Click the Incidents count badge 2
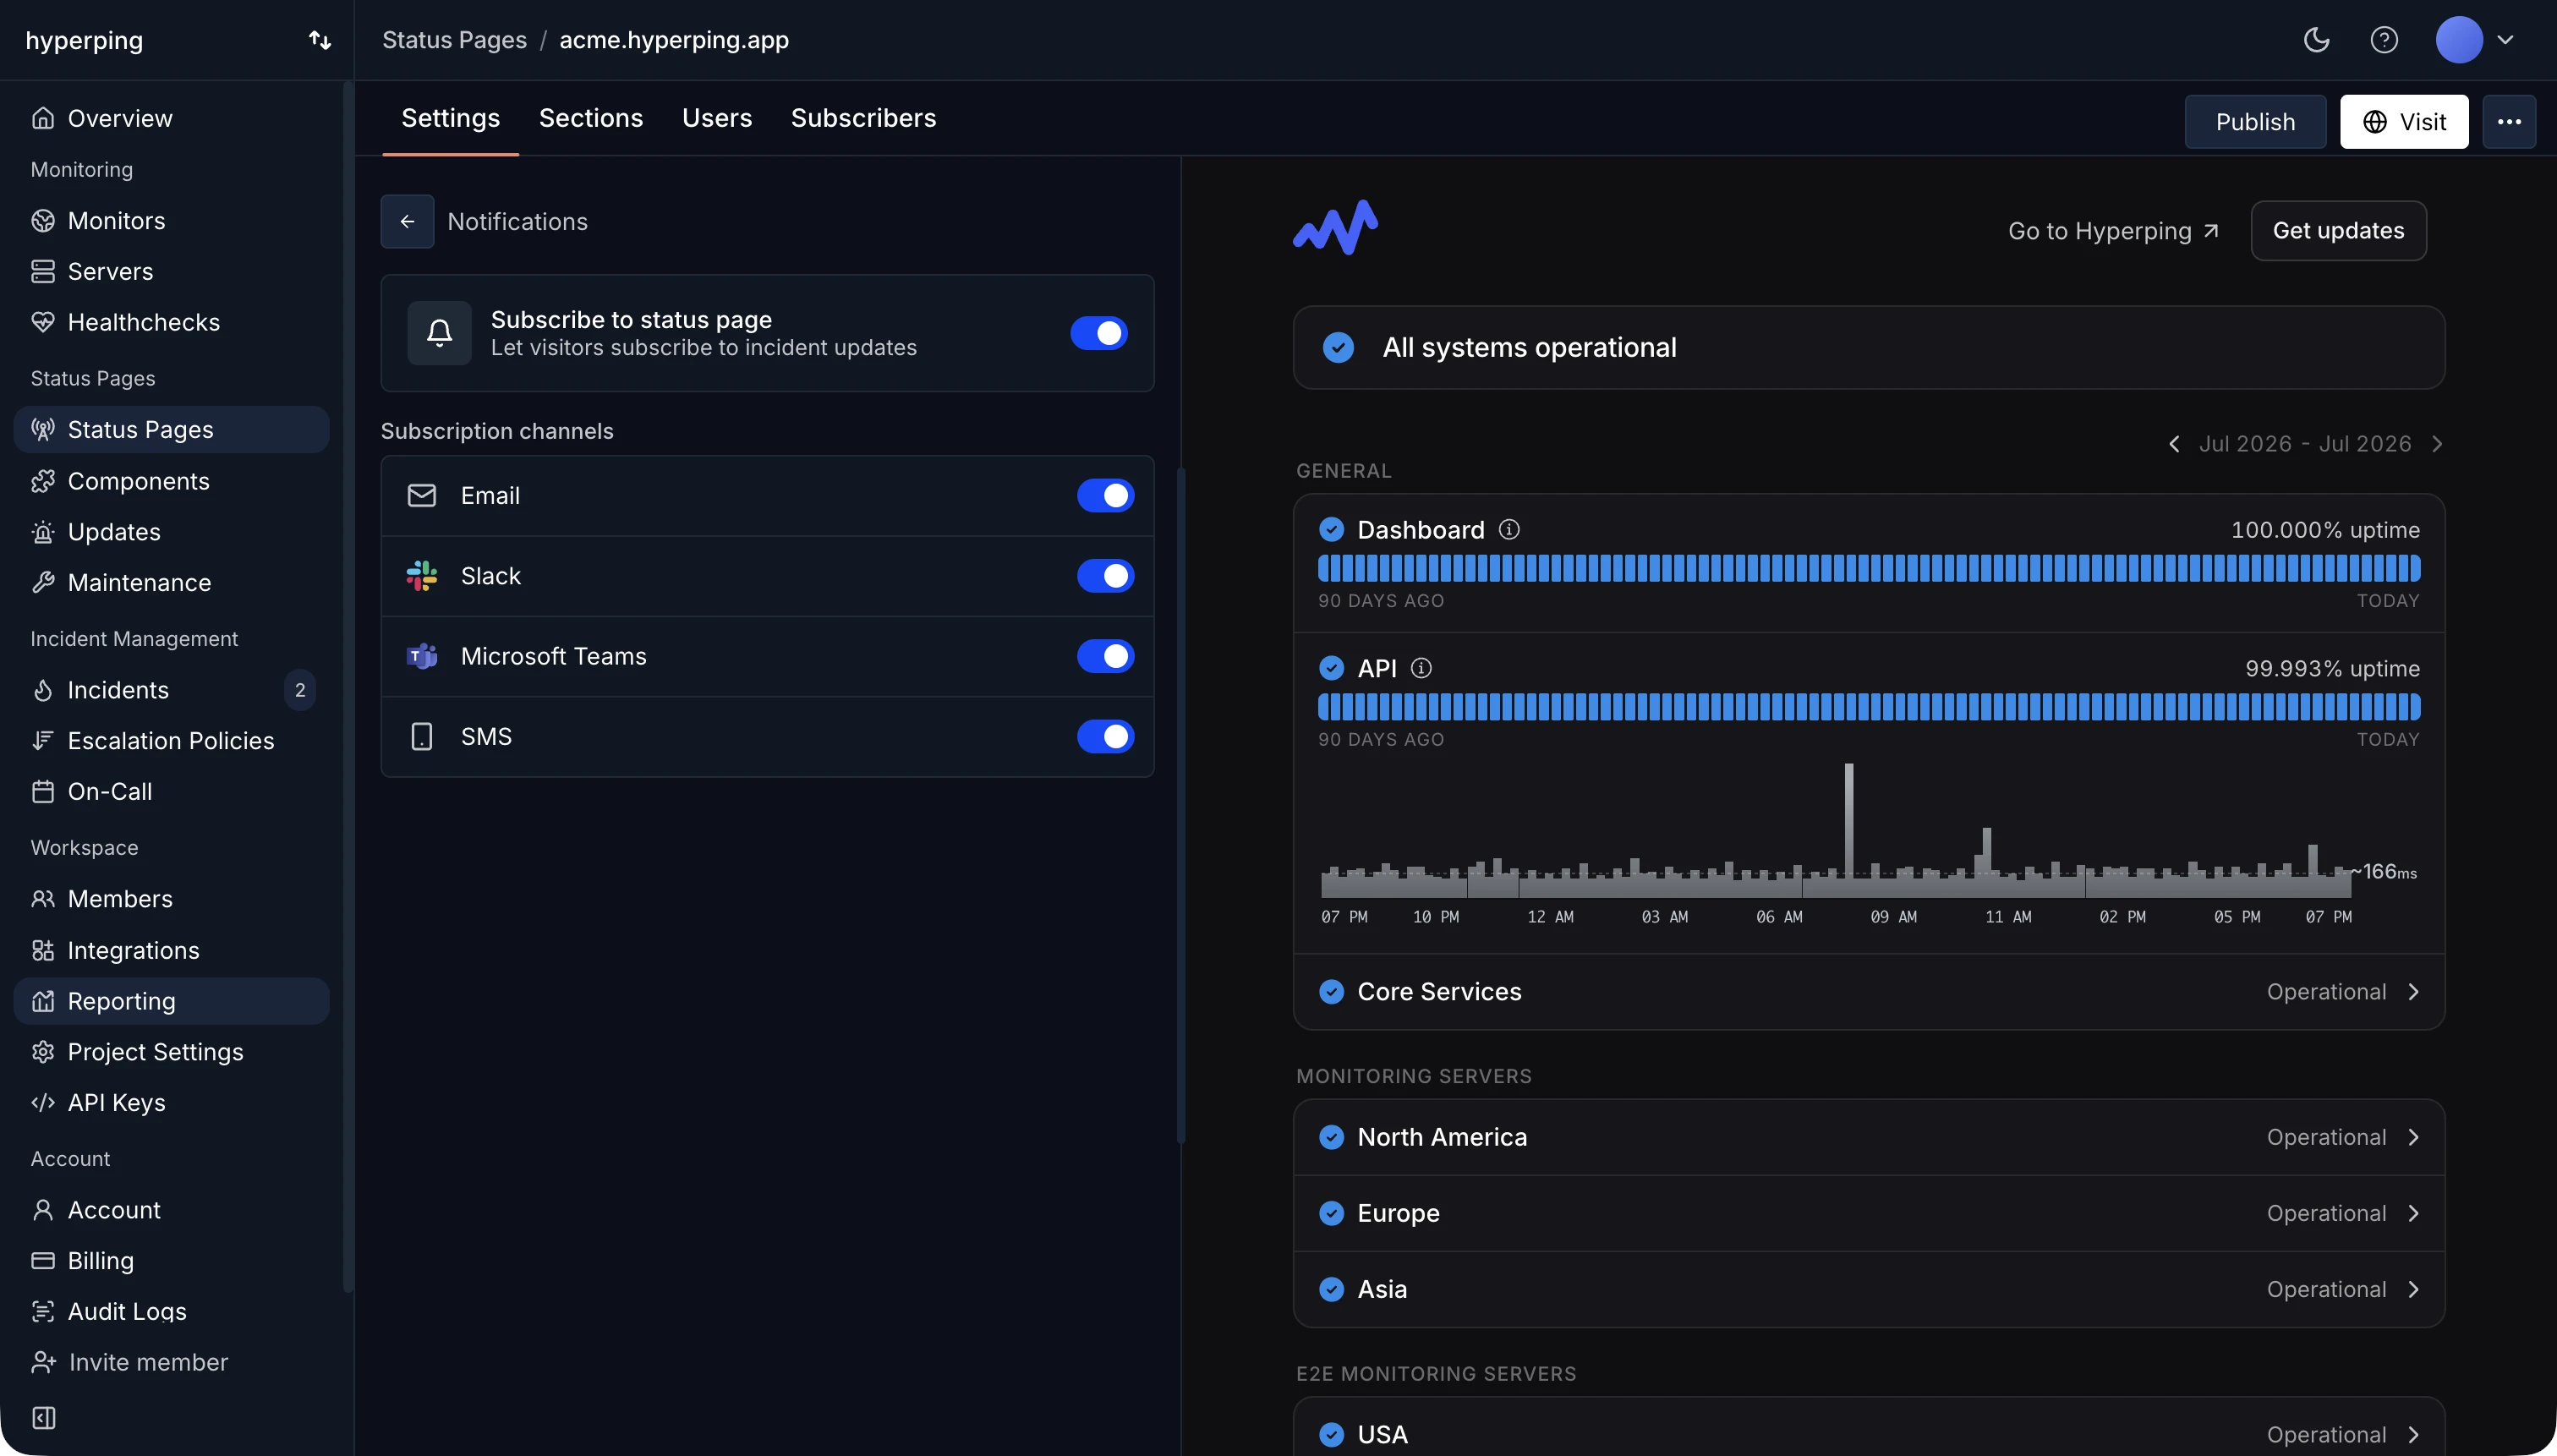The height and width of the screenshot is (1456, 2557). (300, 690)
